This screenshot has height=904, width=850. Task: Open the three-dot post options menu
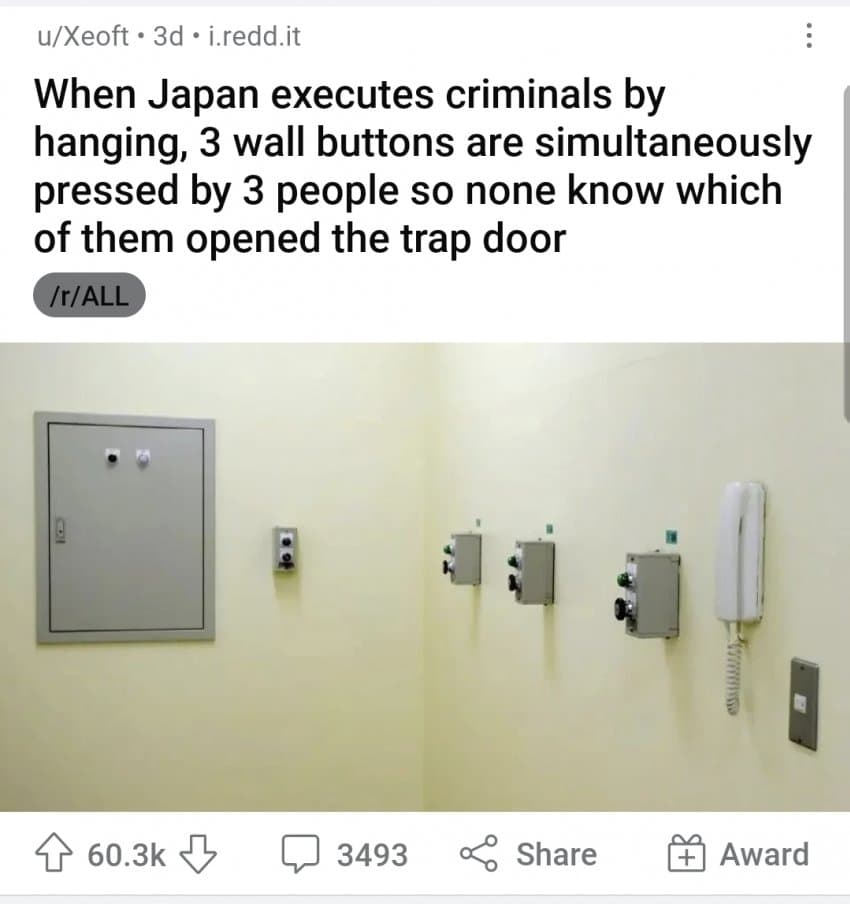click(x=809, y=36)
